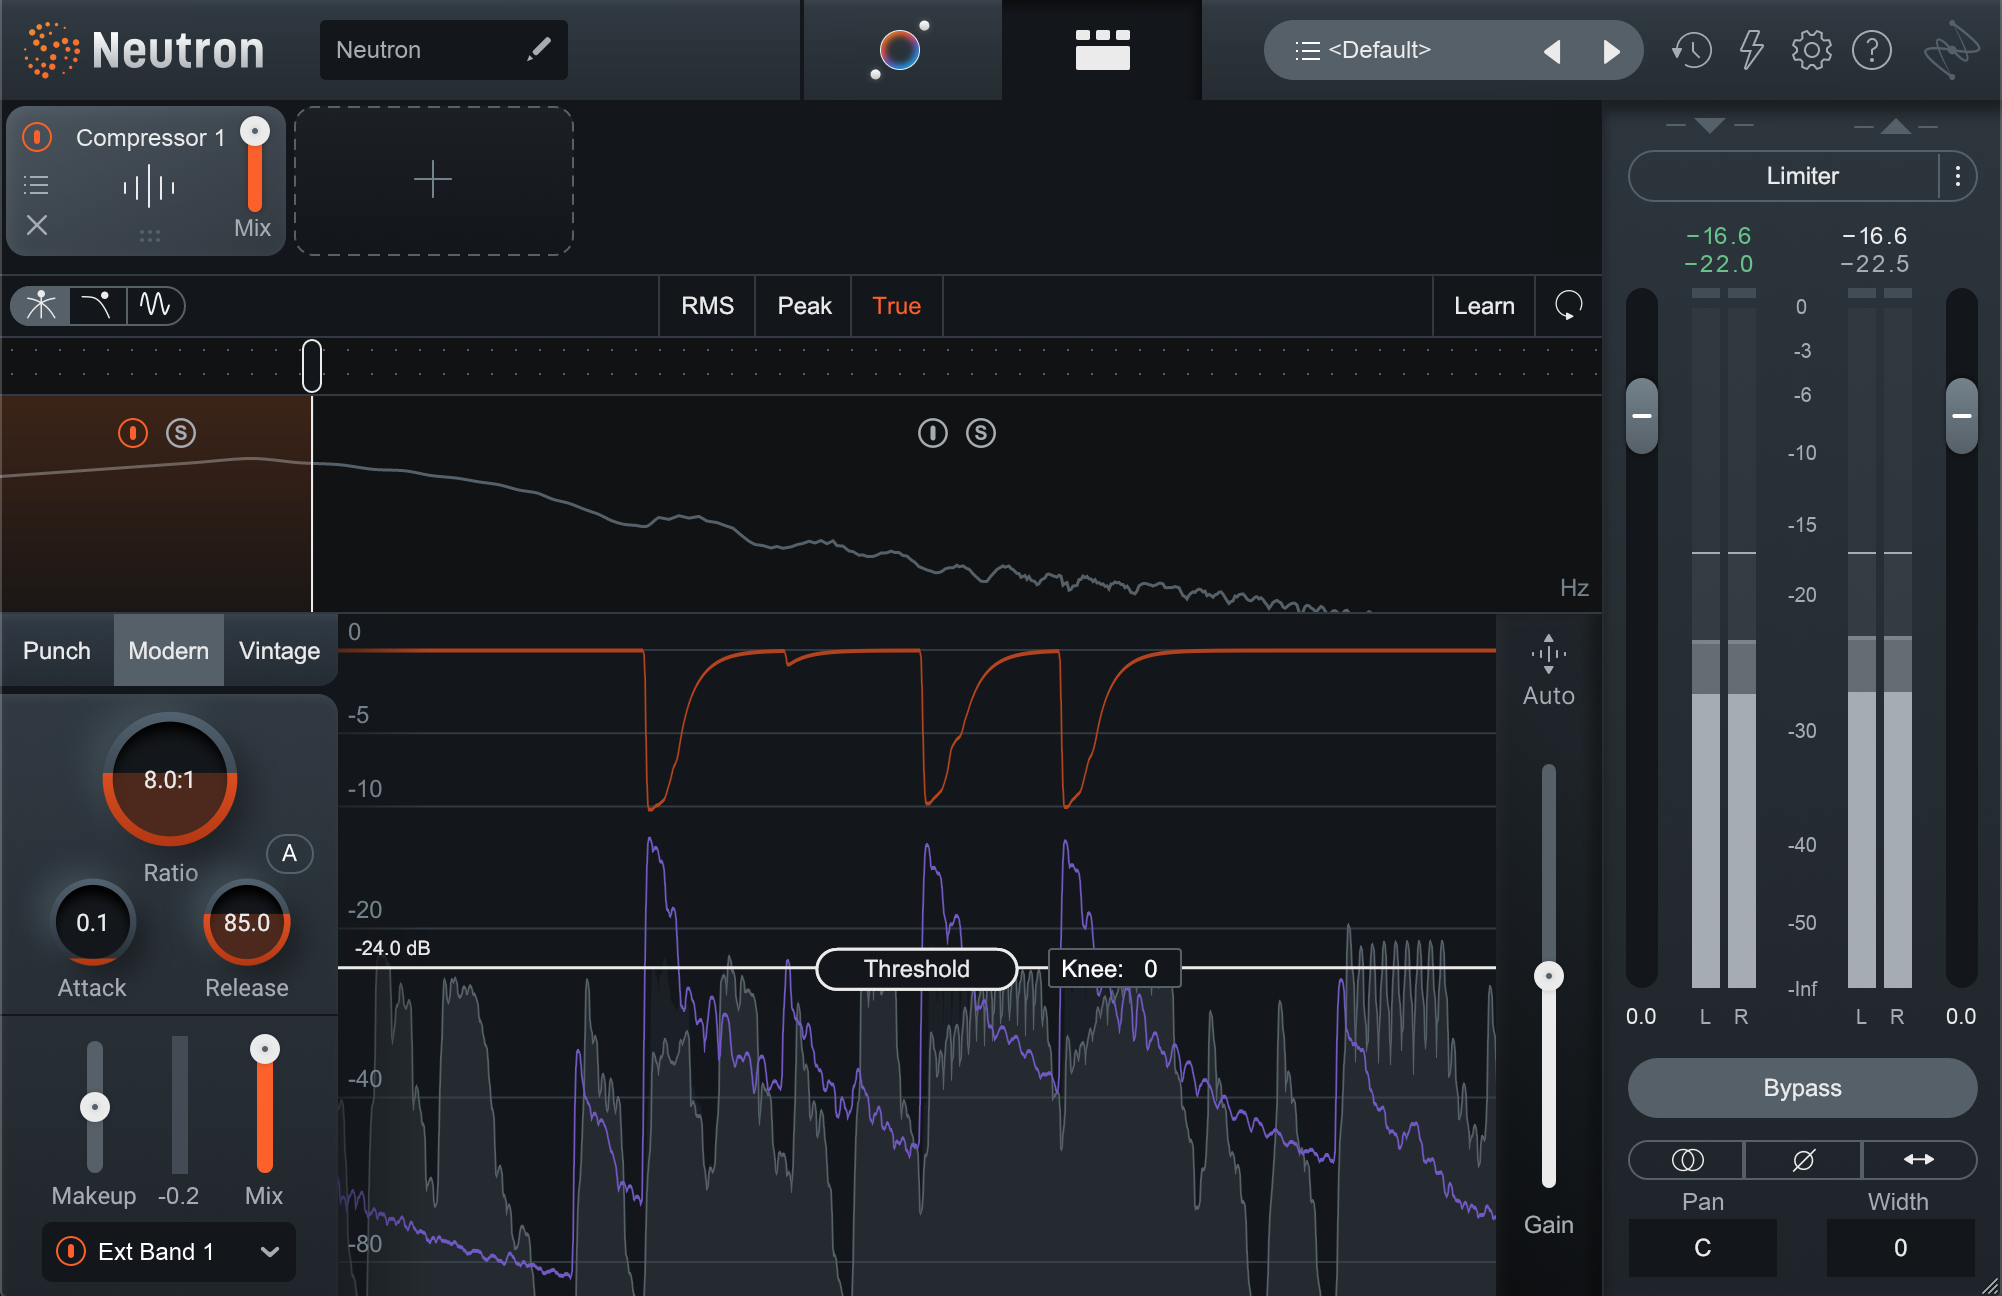Grab the Compressor 1 module reorder dots

pyautogui.click(x=150, y=236)
